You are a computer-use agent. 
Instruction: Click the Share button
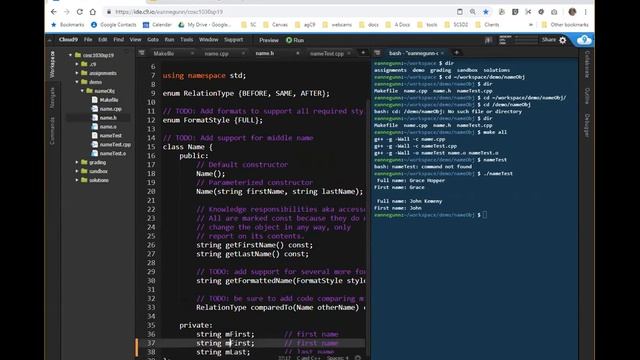[x=549, y=40]
